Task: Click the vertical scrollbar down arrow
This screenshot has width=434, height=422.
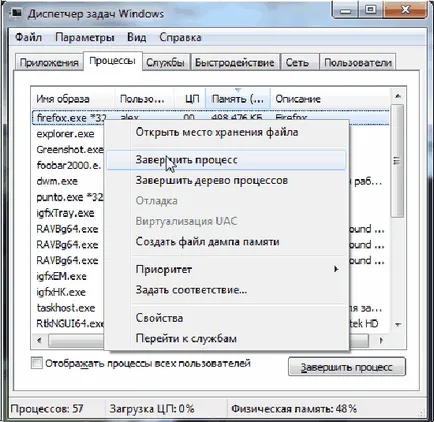Action: [398, 324]
